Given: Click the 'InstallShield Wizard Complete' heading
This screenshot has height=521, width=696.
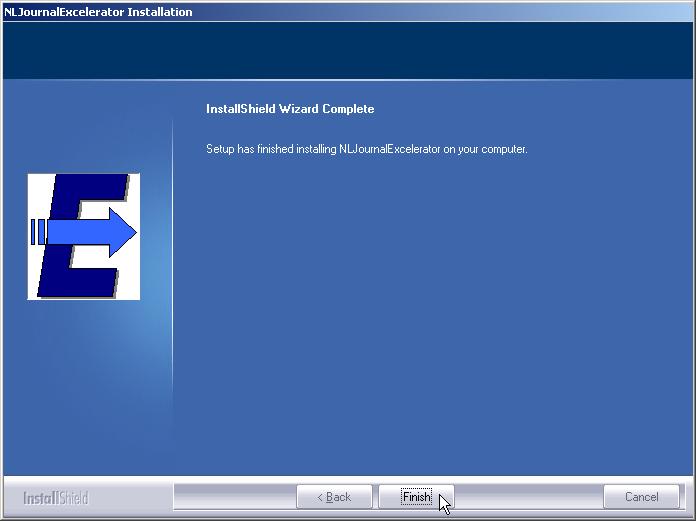Looking at the screenshot, I should (290, 109).
